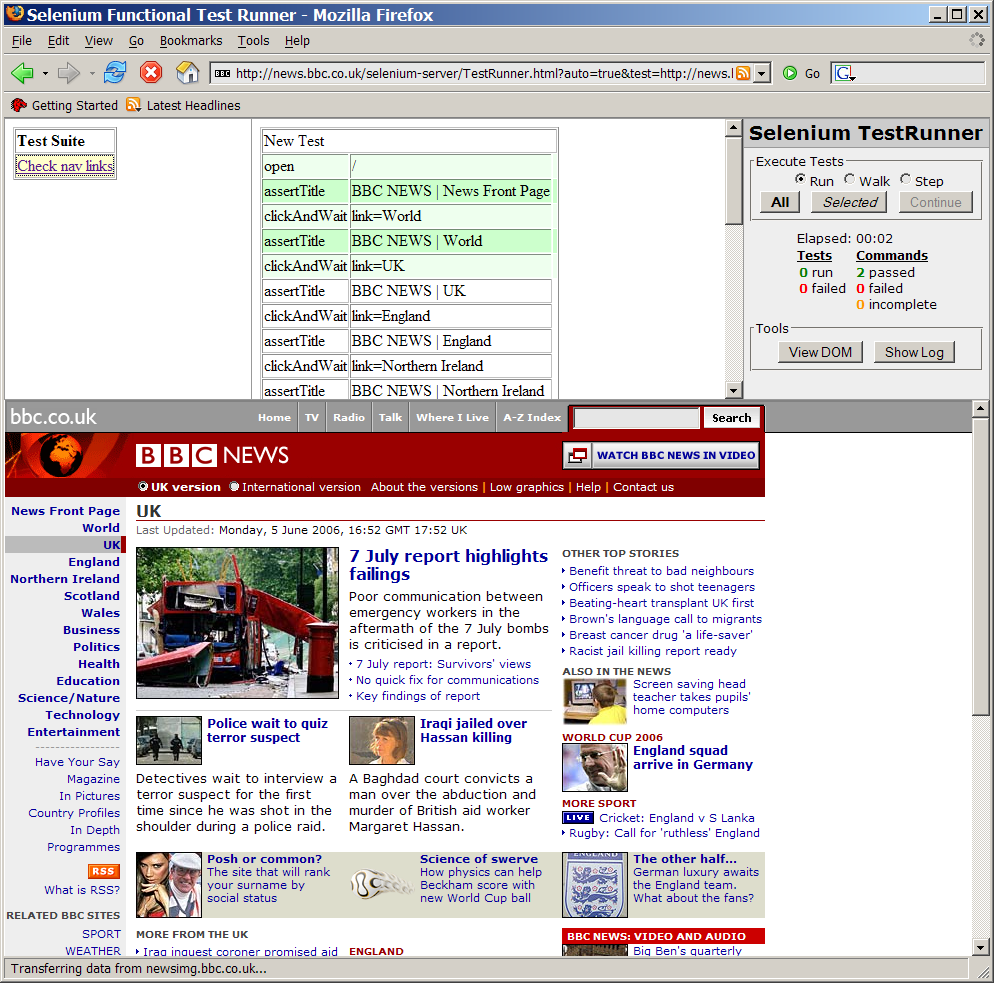Click the BBC search text field

click(x=636, y=418)
